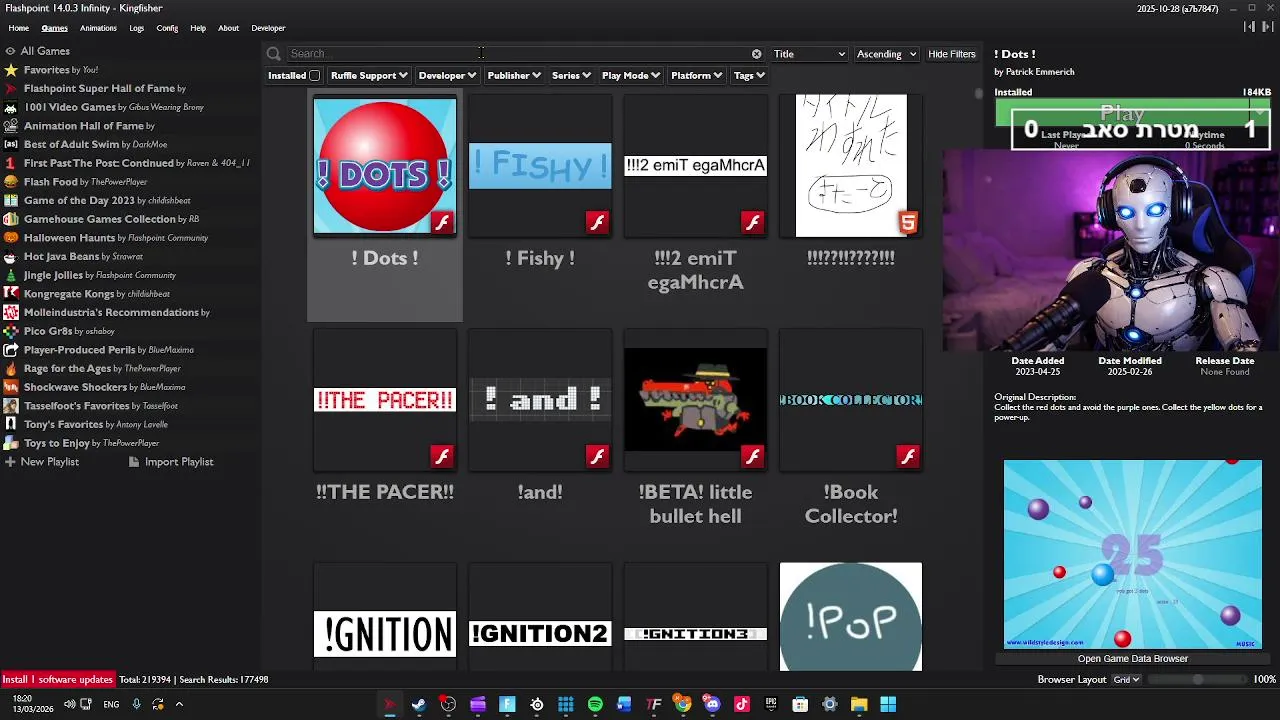Expand the Publisher filter dropdown
Viewport: 1280px width, 720px height.
[x=514, y=76]
